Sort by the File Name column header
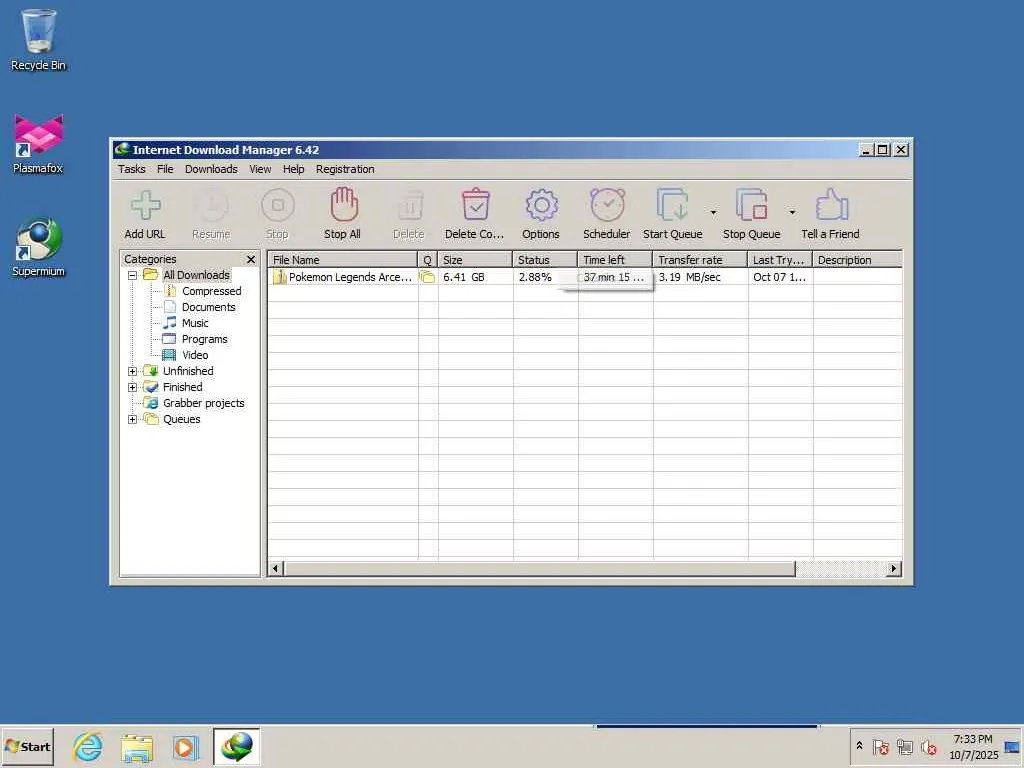1024x768 pixels. tap(342, 260)
